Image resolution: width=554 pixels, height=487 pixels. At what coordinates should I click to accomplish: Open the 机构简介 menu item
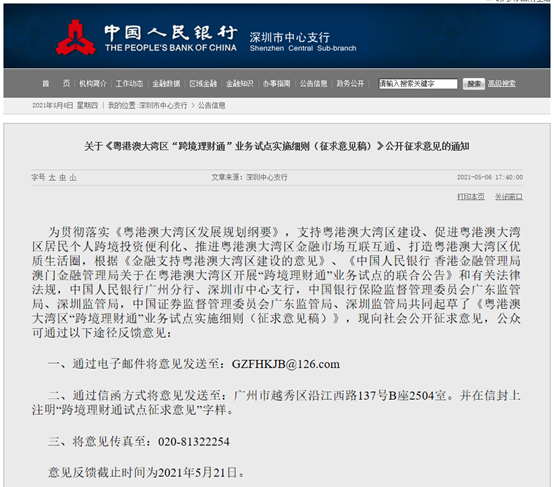click(x=93, y=84)
